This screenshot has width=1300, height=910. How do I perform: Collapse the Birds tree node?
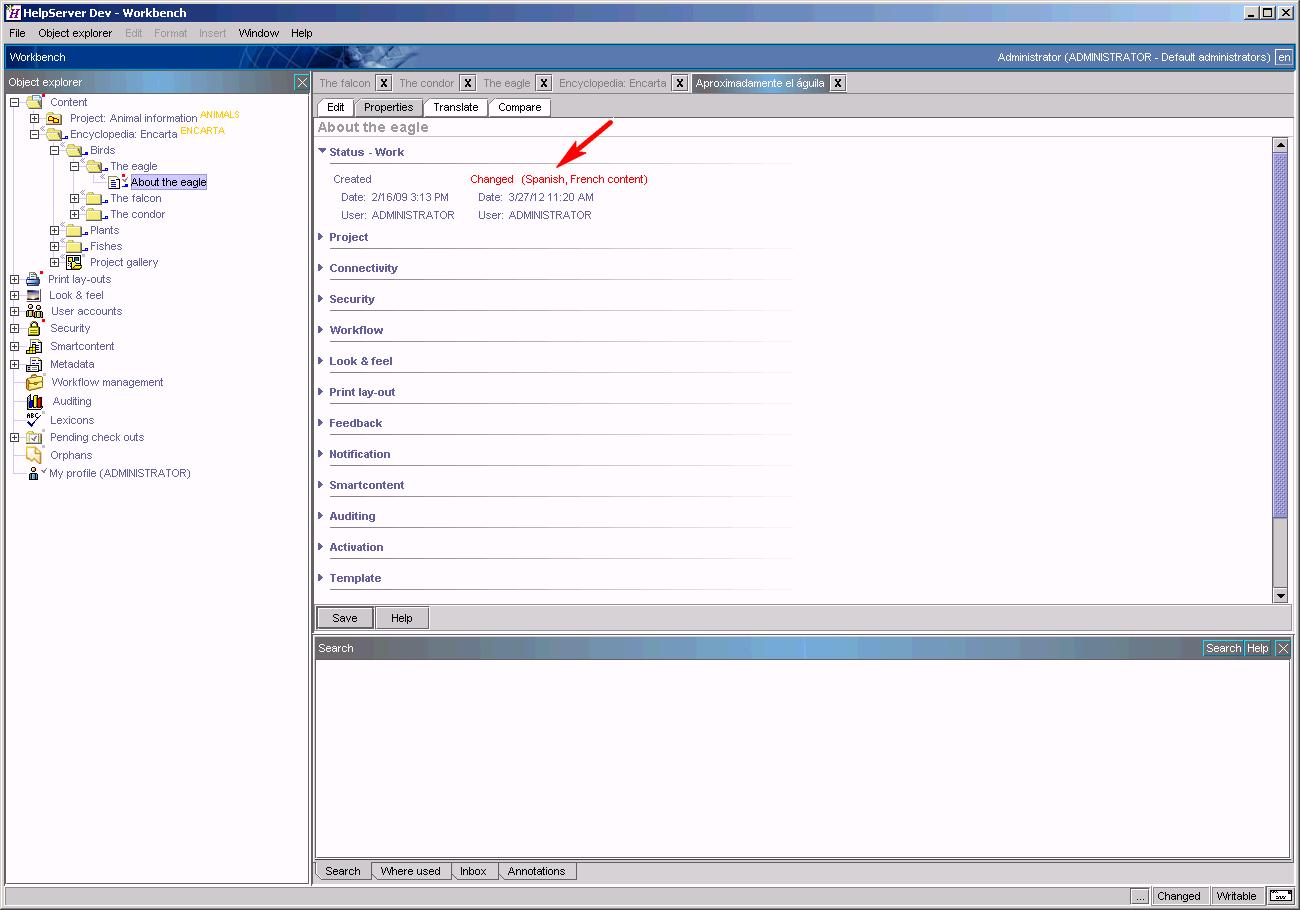point(54,150)
